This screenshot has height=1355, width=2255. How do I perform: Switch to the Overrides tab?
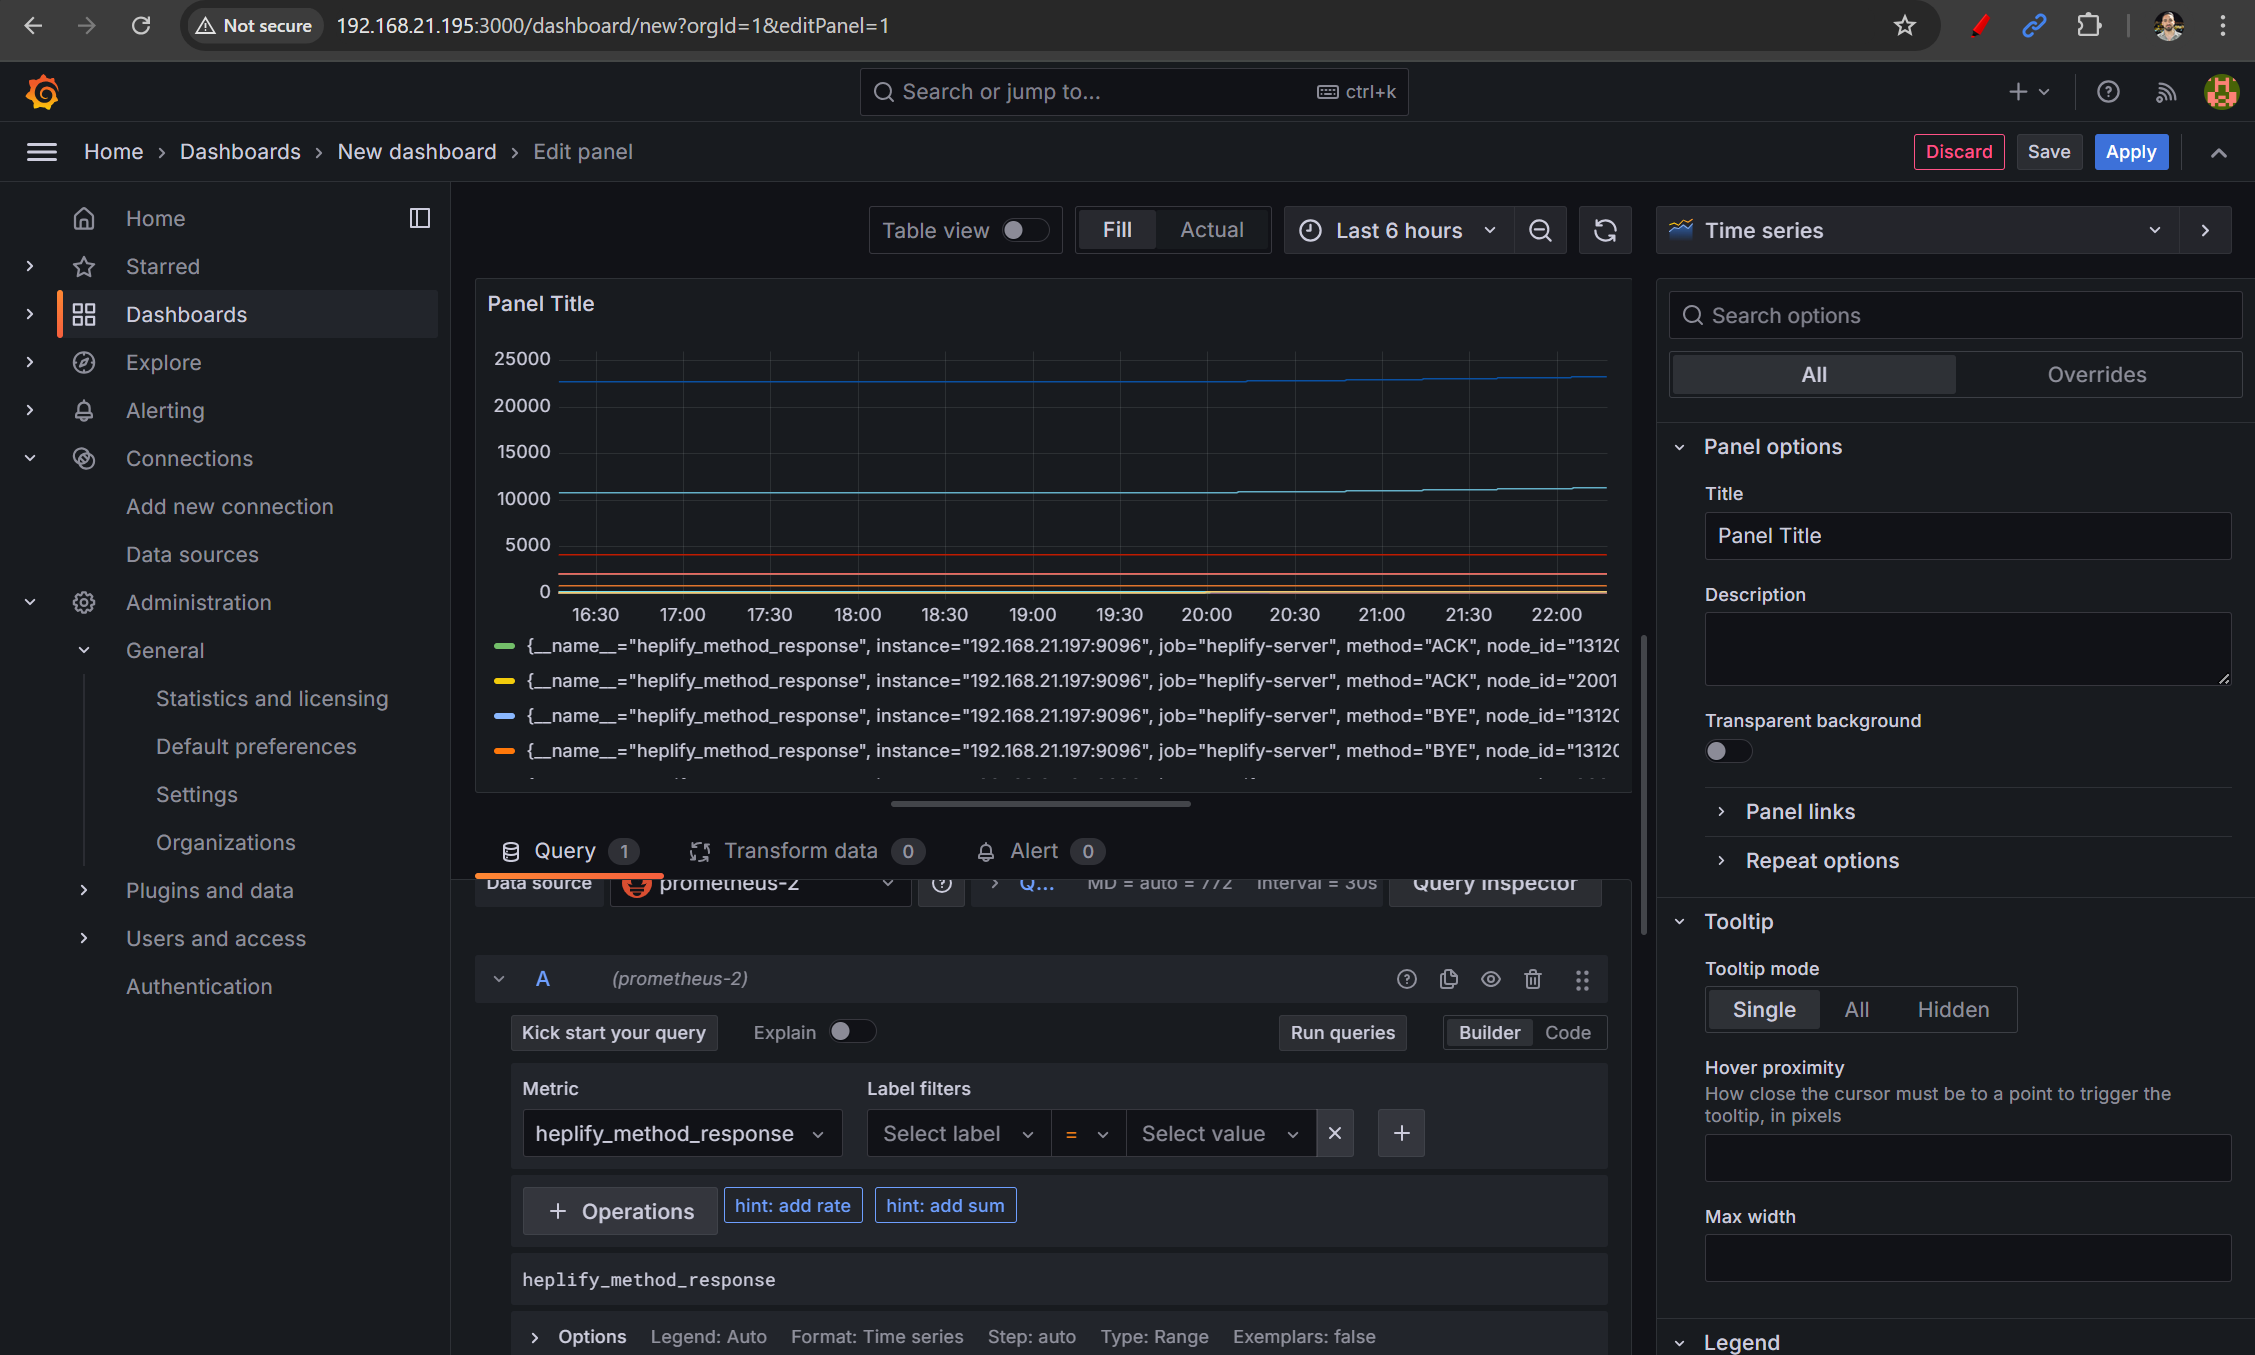click(2097, 374)
